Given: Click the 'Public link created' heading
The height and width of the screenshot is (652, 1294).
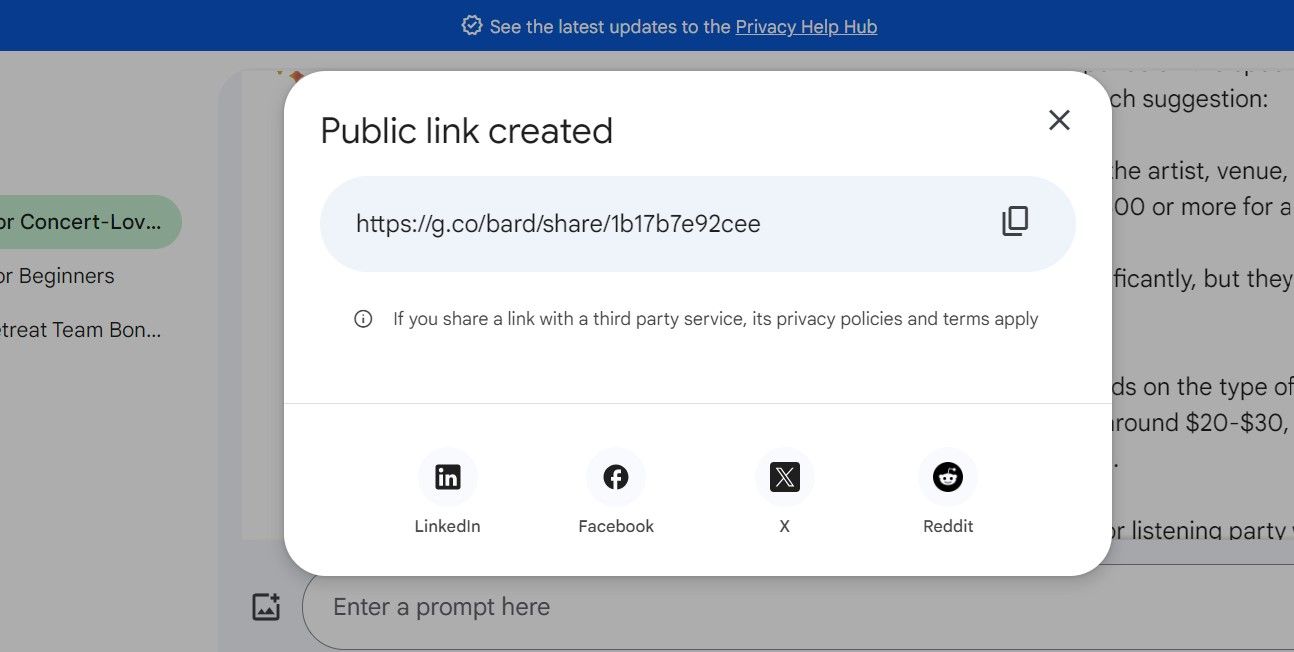Looking at the screenshot, I should (x=466, y=131).
